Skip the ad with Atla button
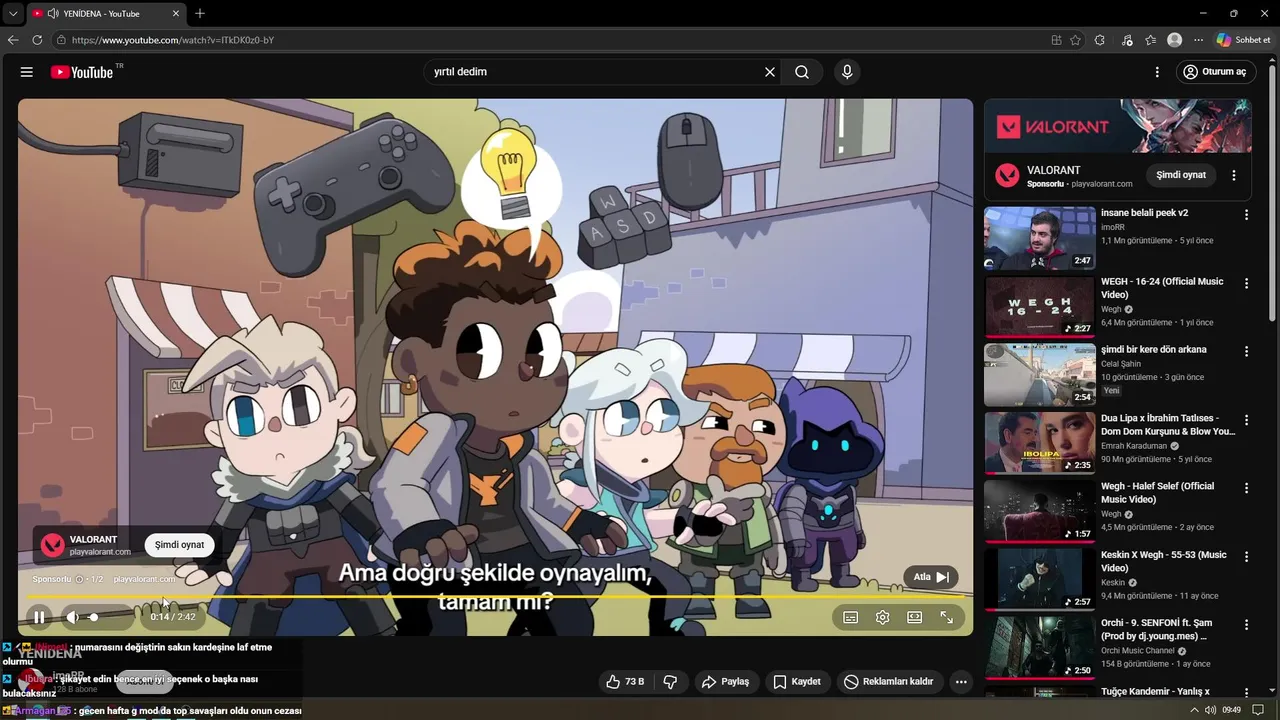The height and width of the screenshot is (720, 1280). click(x=931, y=577)
